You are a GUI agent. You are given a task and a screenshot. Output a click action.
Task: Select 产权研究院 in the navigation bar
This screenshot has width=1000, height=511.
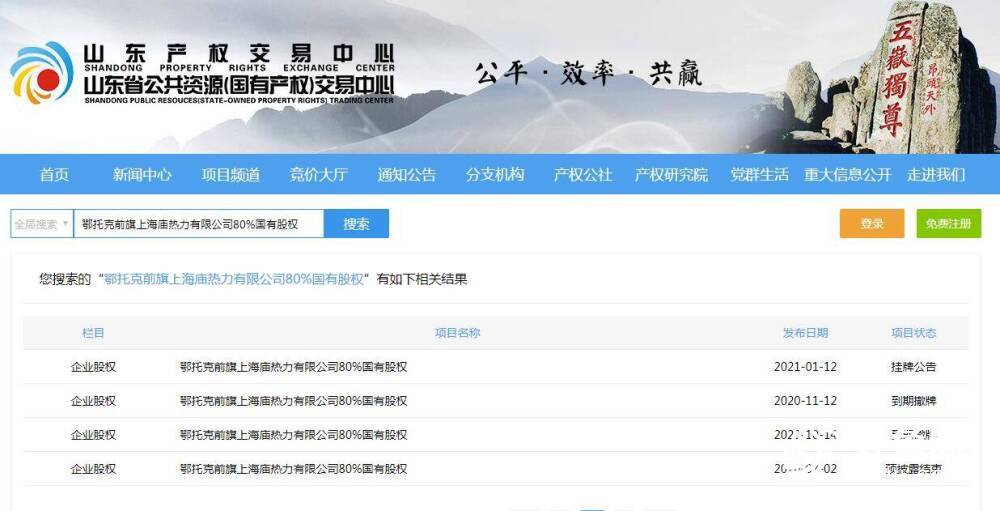(x=671, y=175)
